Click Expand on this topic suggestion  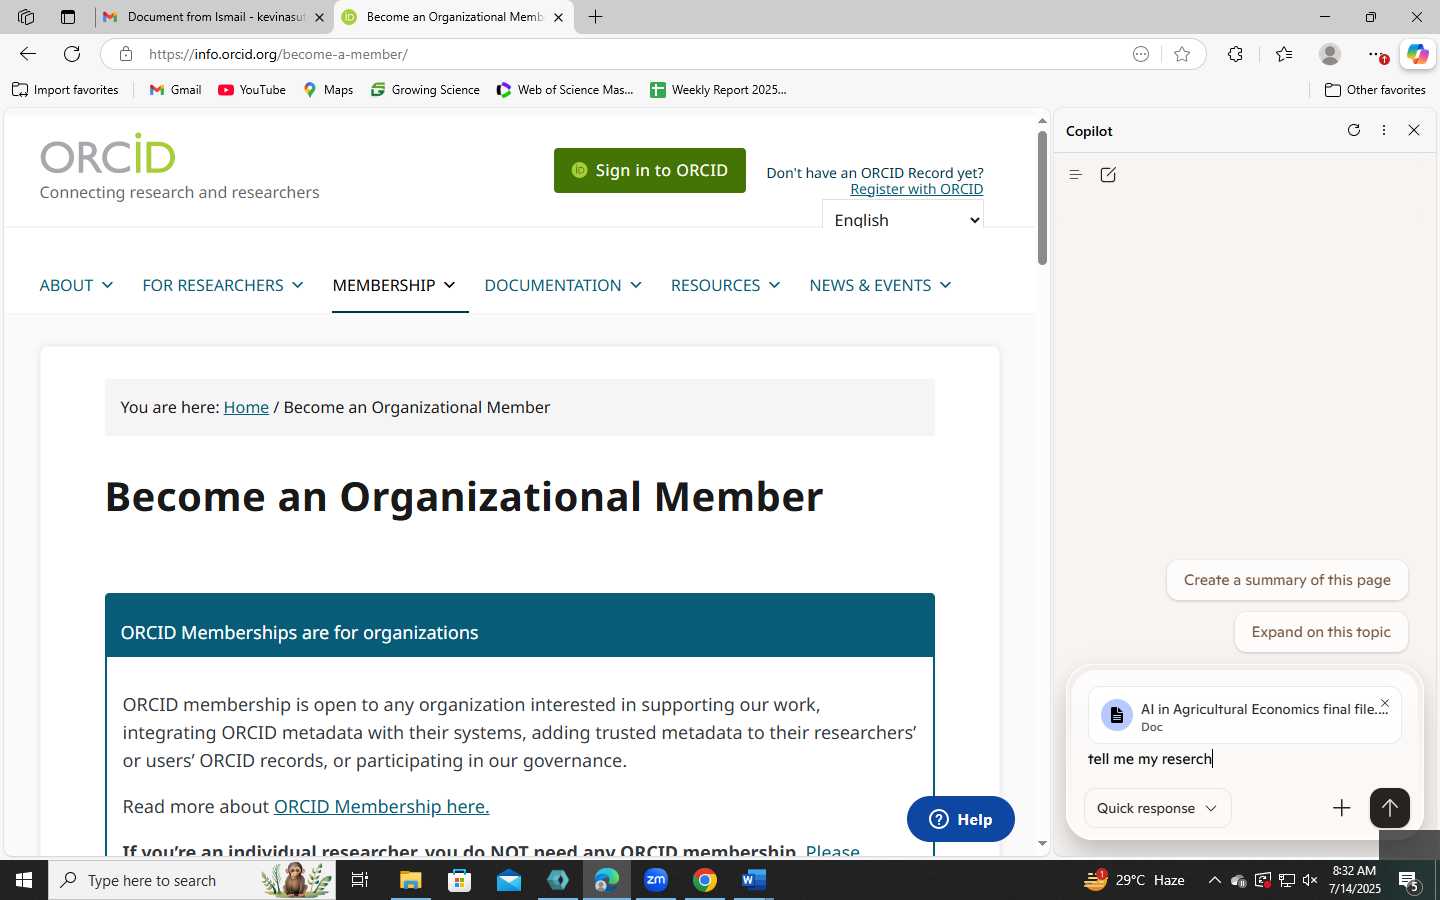pos(1321,632)
